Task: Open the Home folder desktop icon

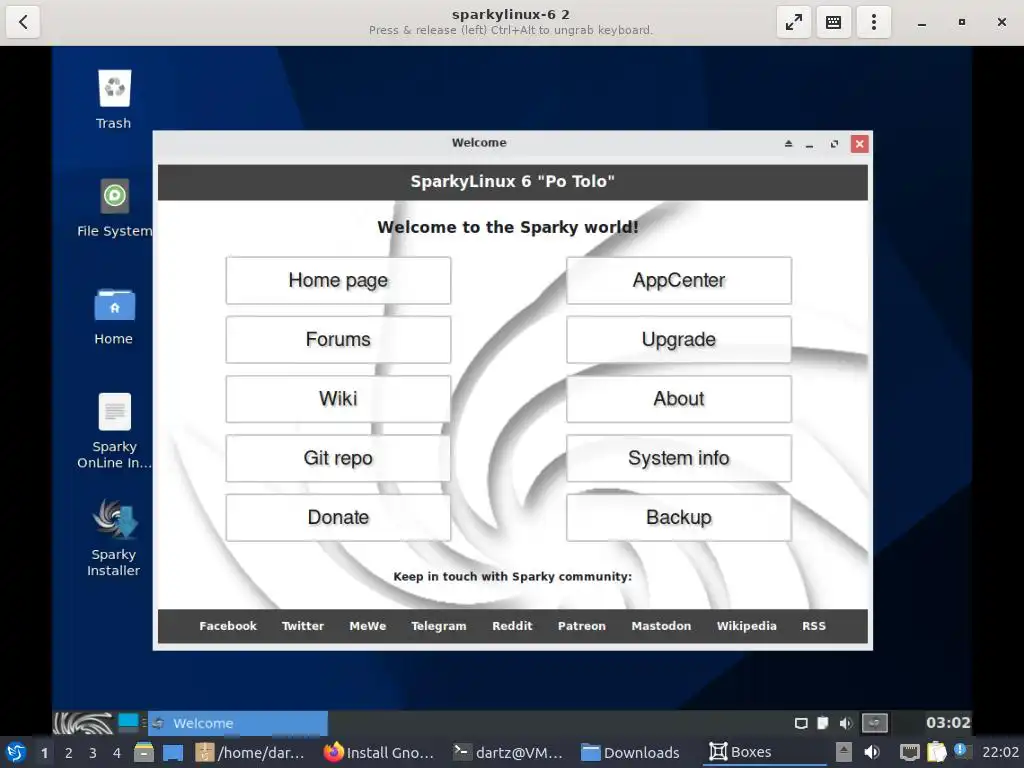Action: point(114,305)
